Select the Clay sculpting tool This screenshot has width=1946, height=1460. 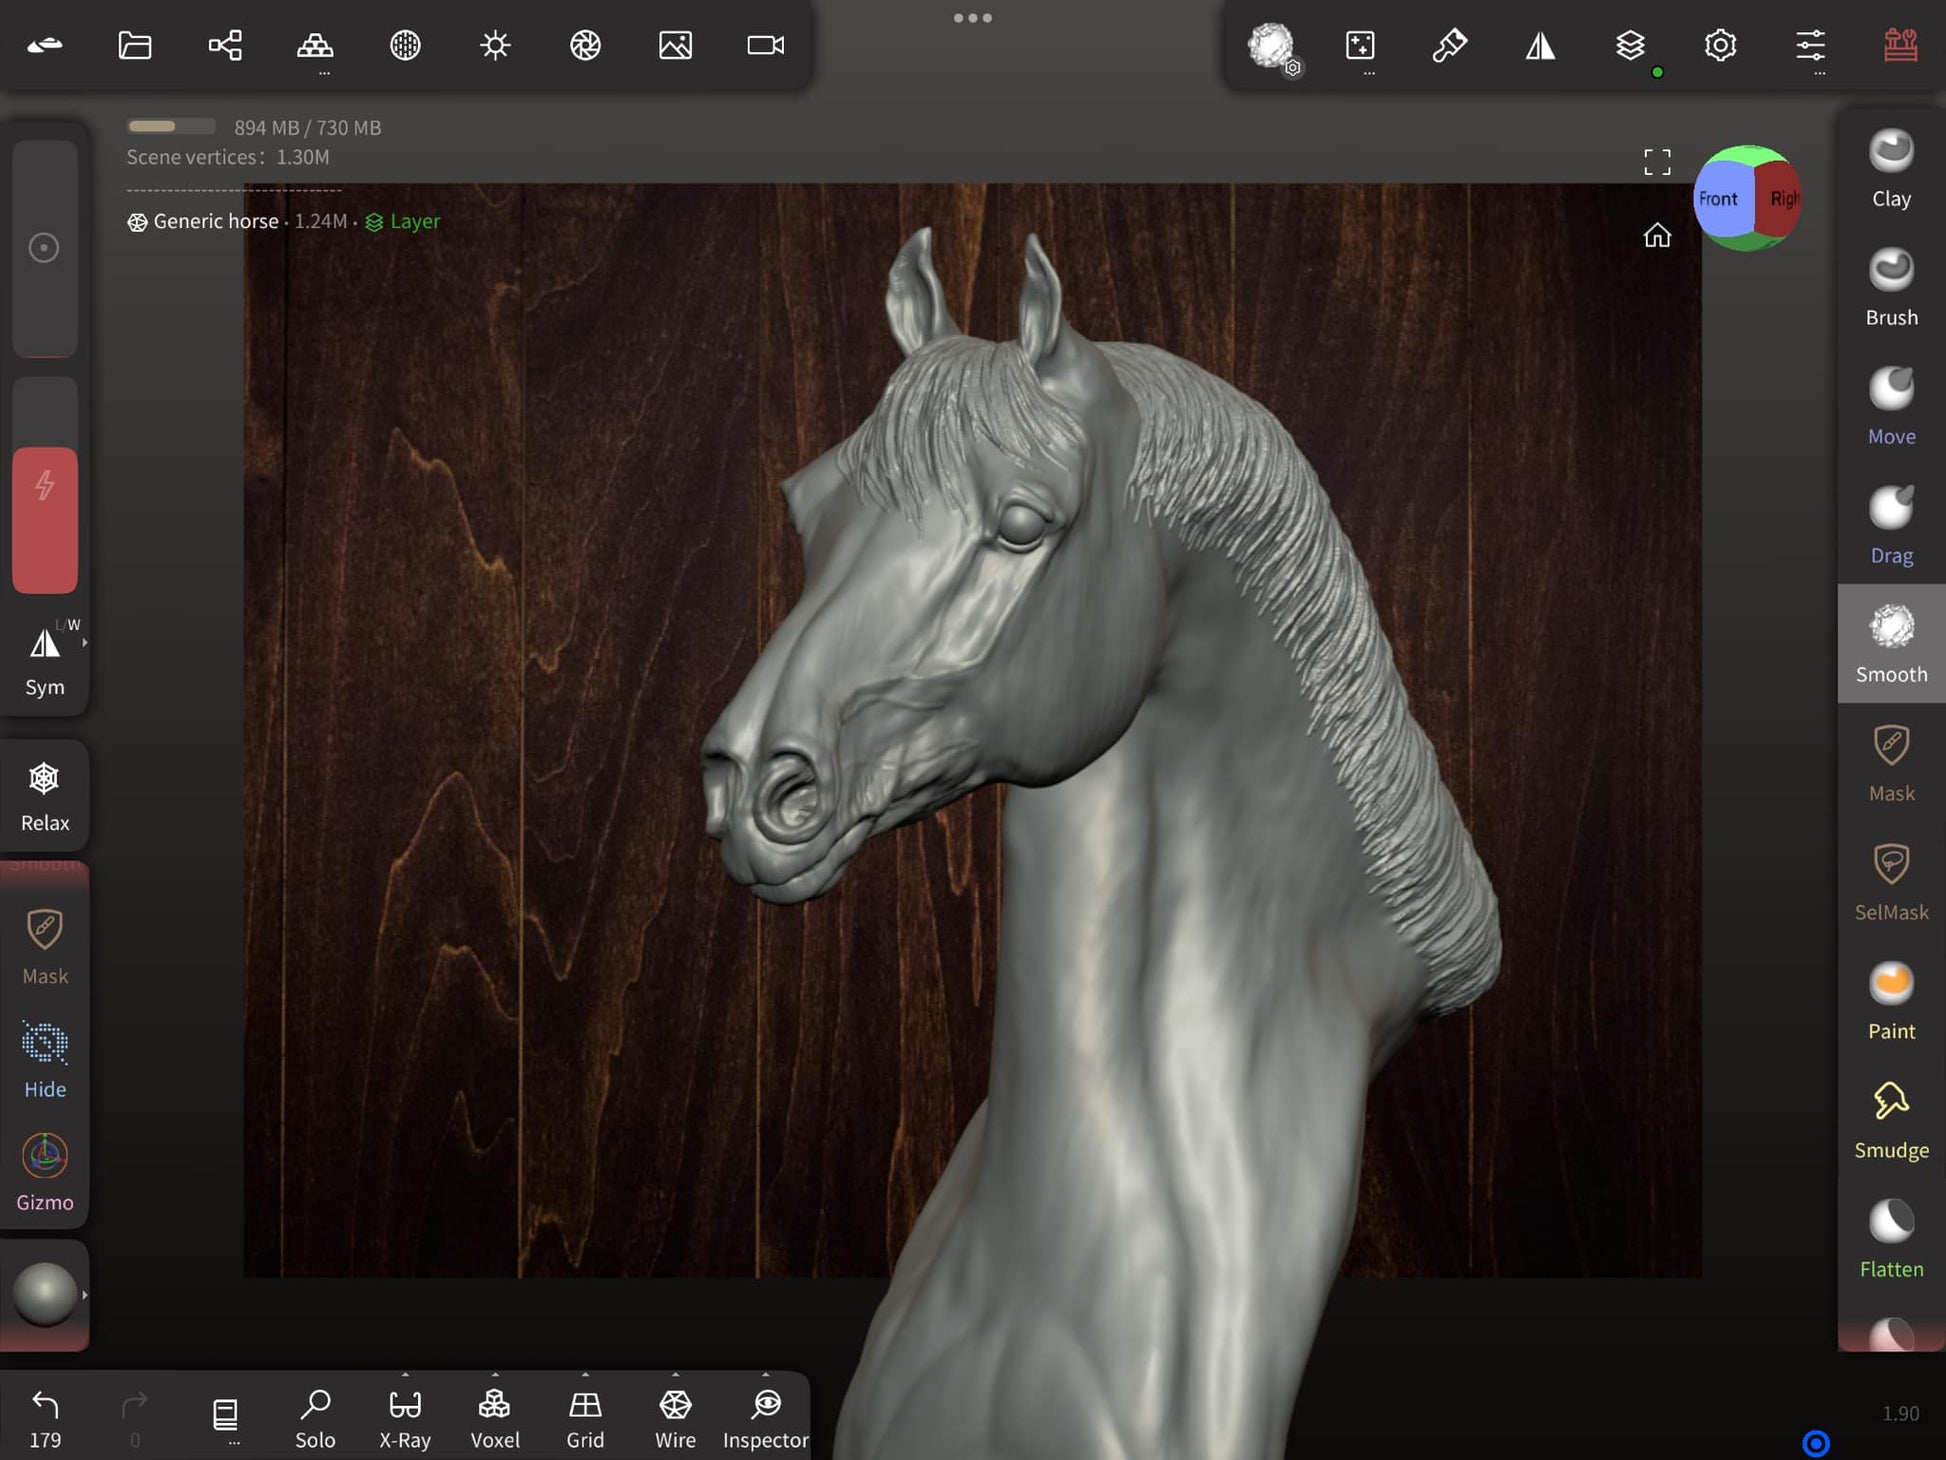[1890, 168]
